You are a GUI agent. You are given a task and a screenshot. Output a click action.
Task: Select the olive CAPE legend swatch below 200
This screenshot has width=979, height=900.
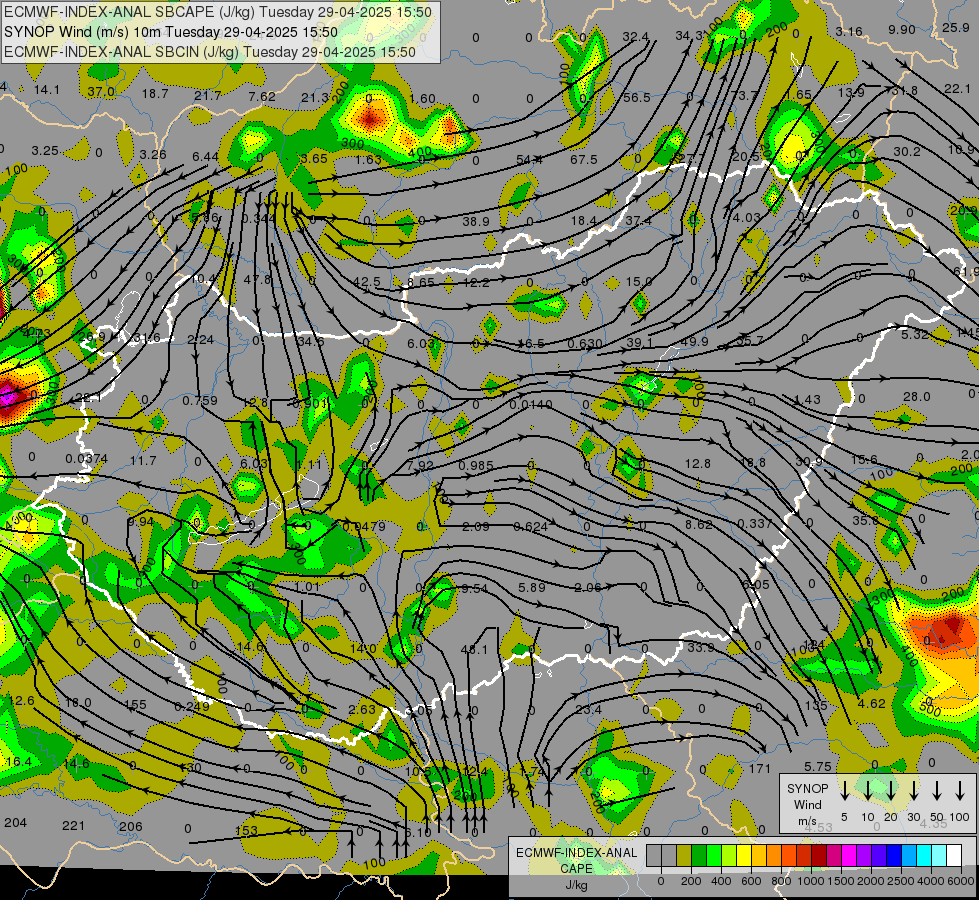[x=684, y=856]
